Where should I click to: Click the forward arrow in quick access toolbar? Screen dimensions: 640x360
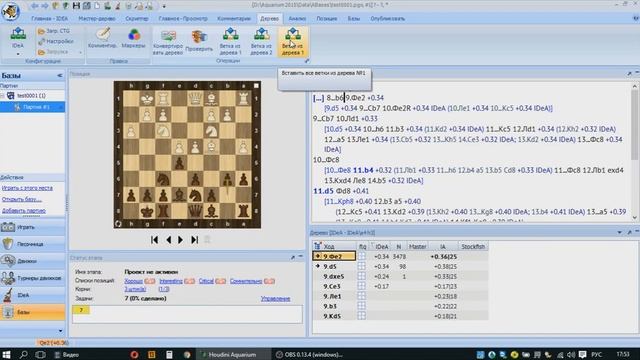pos(44,6)
